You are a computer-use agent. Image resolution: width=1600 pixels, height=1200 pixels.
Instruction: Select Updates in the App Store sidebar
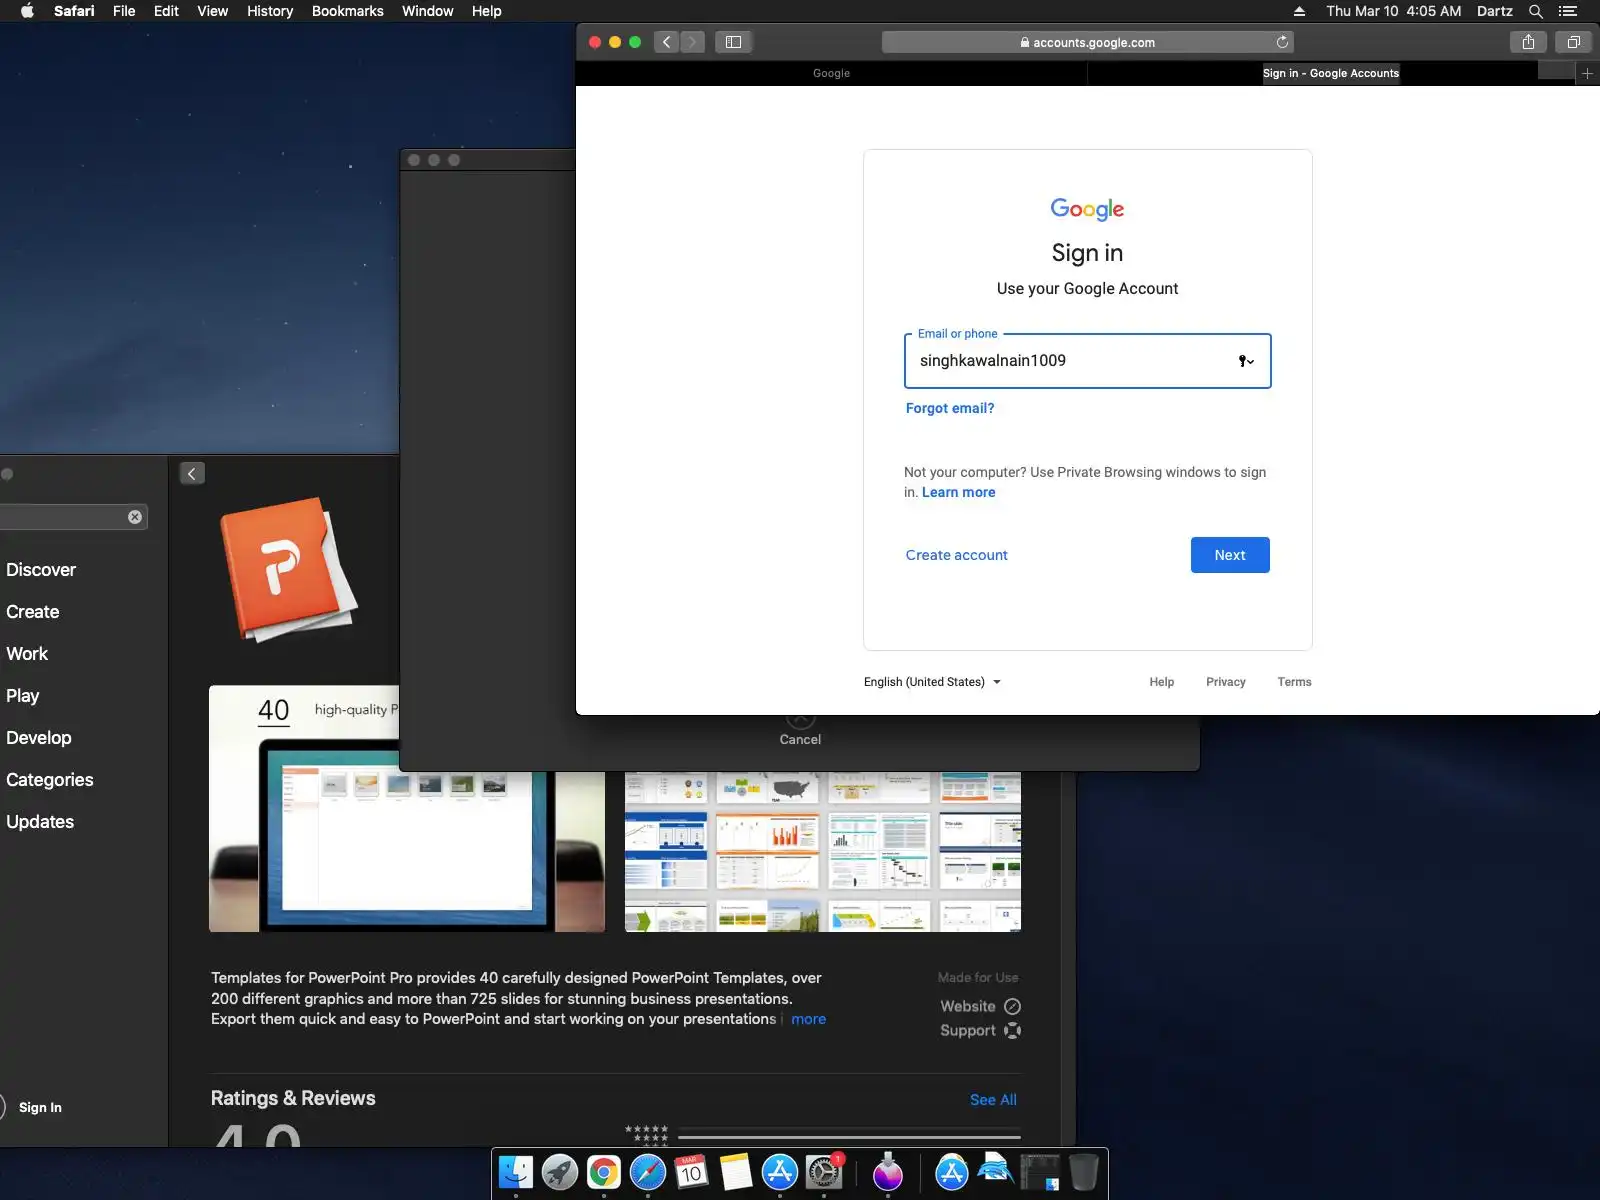(40, 822)
